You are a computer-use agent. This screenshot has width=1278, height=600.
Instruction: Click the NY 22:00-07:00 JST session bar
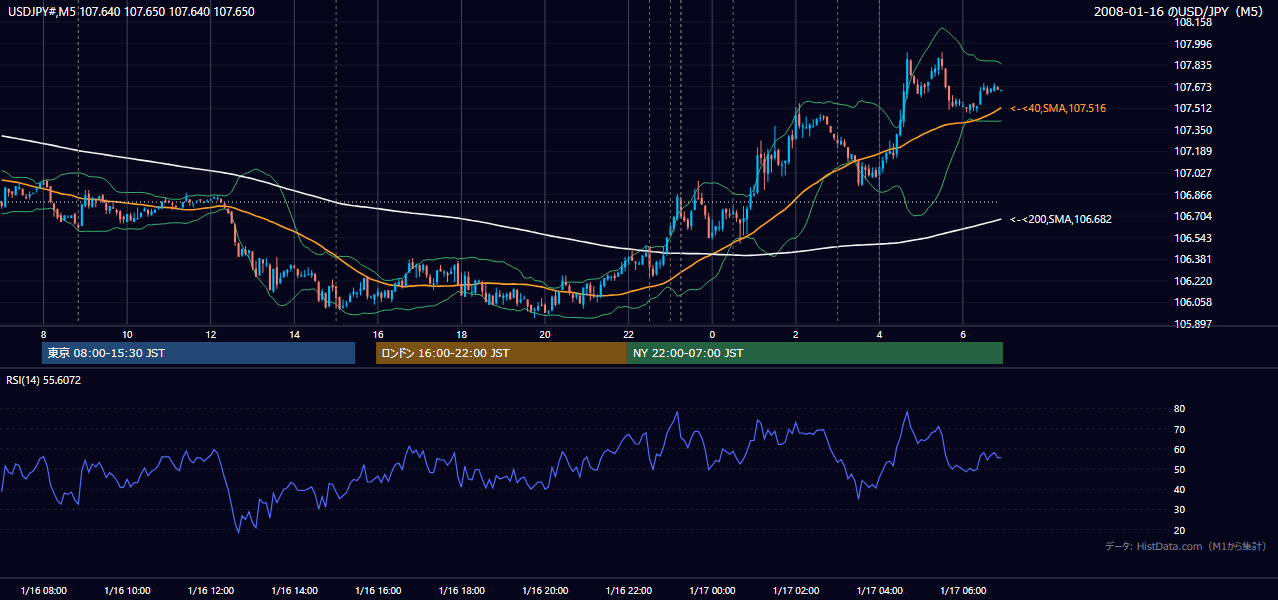[815, 353]
